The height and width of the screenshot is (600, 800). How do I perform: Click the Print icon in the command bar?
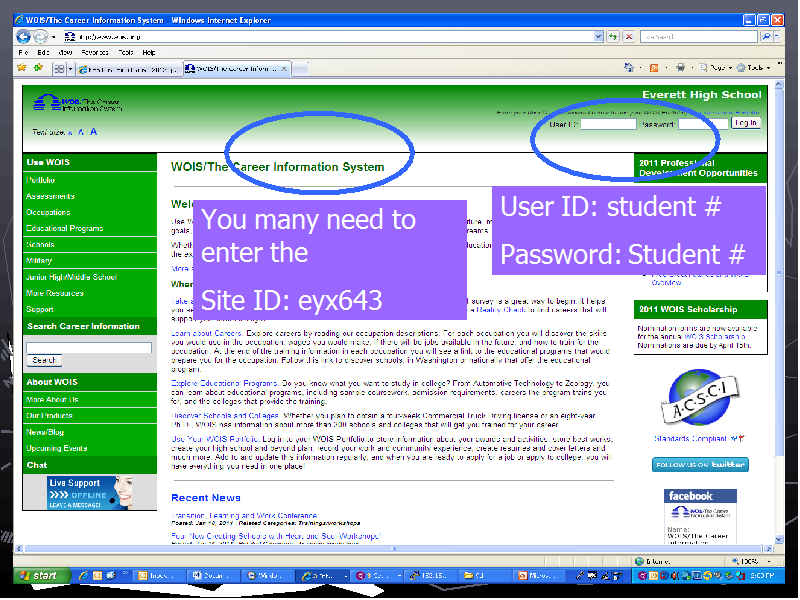pyautogui.click(x=680, y=67)
